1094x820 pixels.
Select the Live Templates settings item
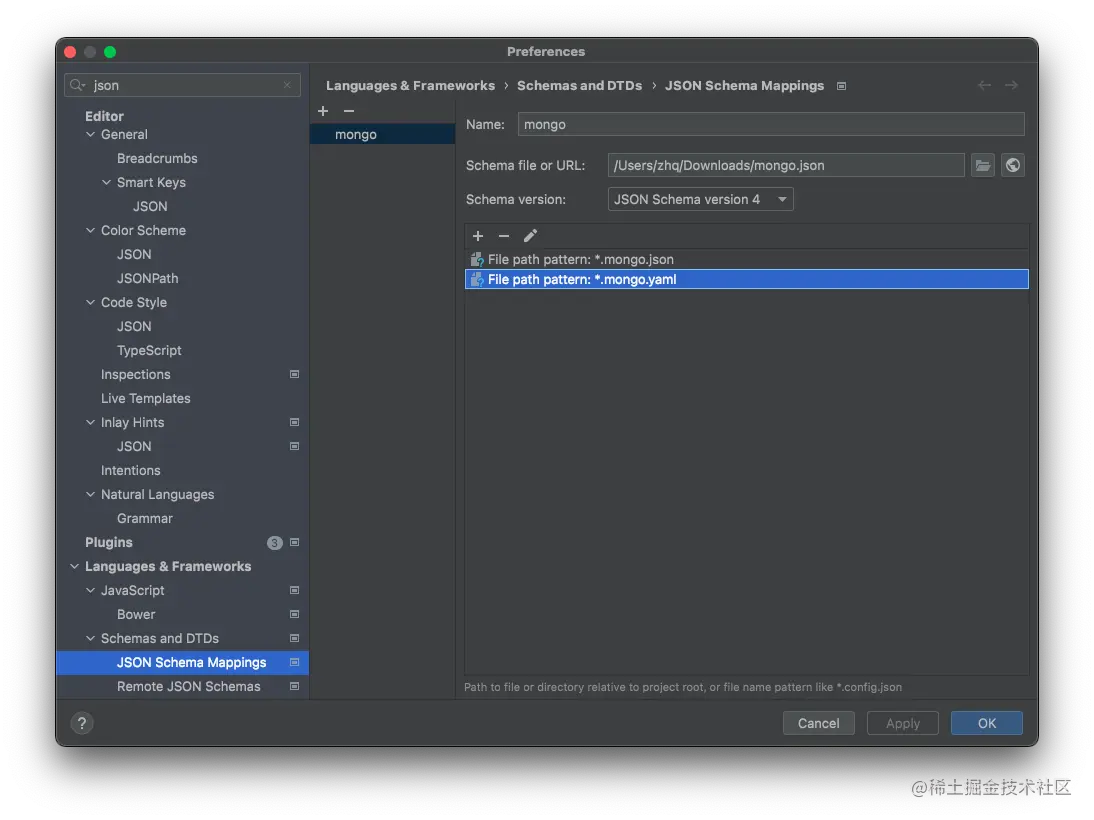pos(145,398)
